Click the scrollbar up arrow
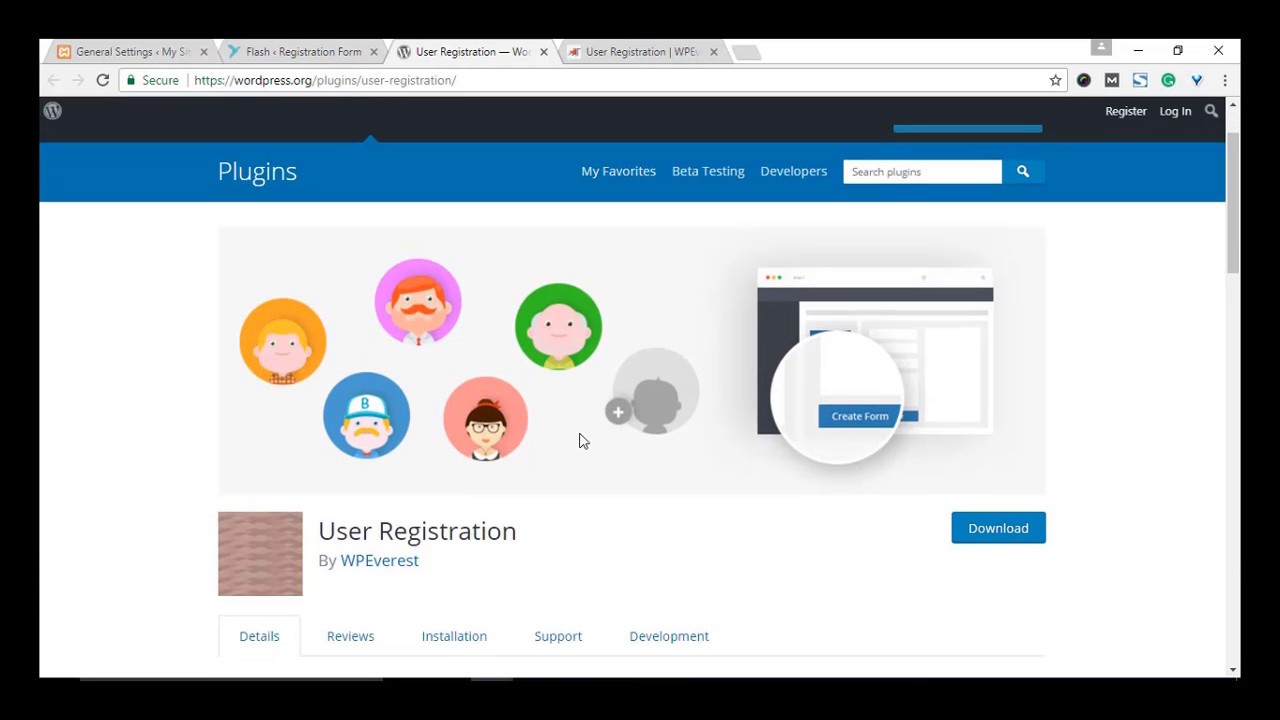This screenshot has height=720, width=1280. coord(1233,104)
